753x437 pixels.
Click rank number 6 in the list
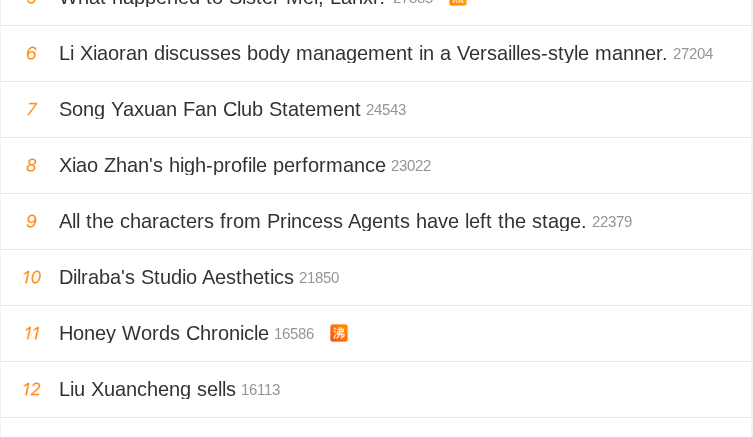click(x=31, y=53)
